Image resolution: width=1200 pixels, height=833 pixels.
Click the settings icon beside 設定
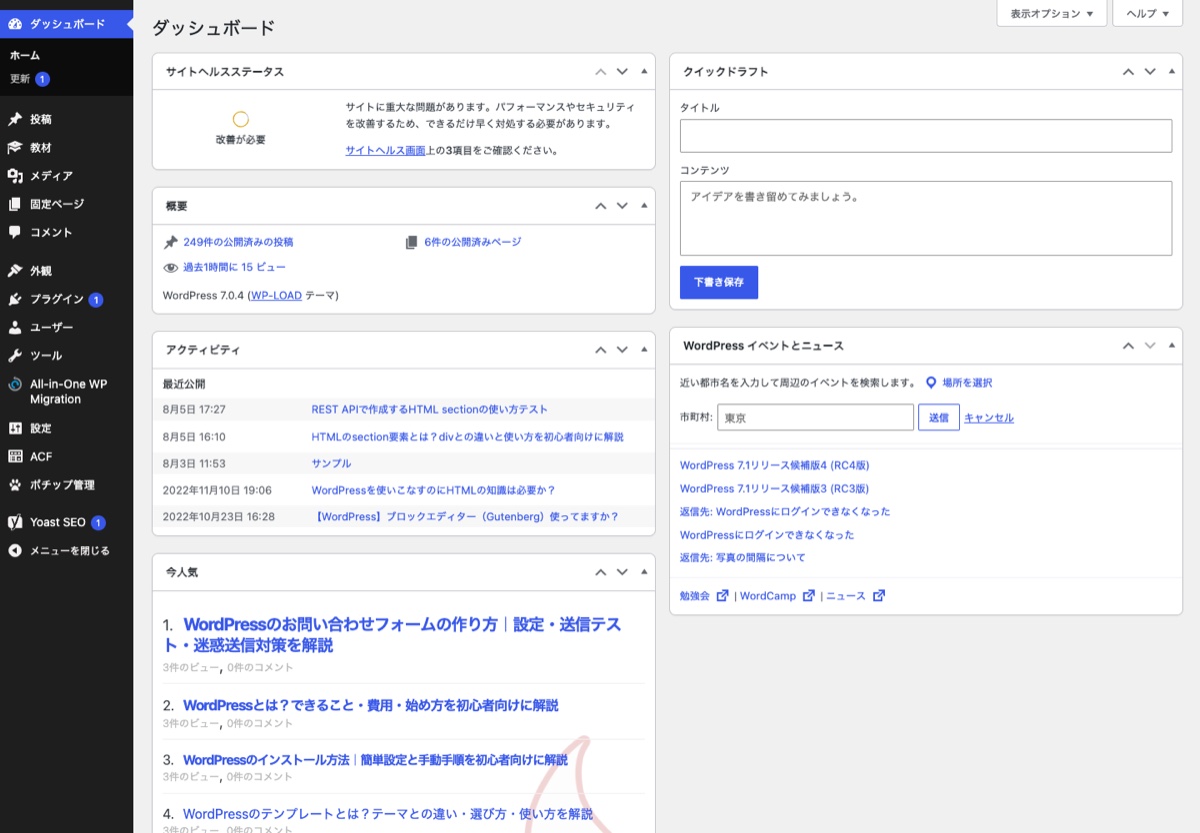(x=15, y=428)
